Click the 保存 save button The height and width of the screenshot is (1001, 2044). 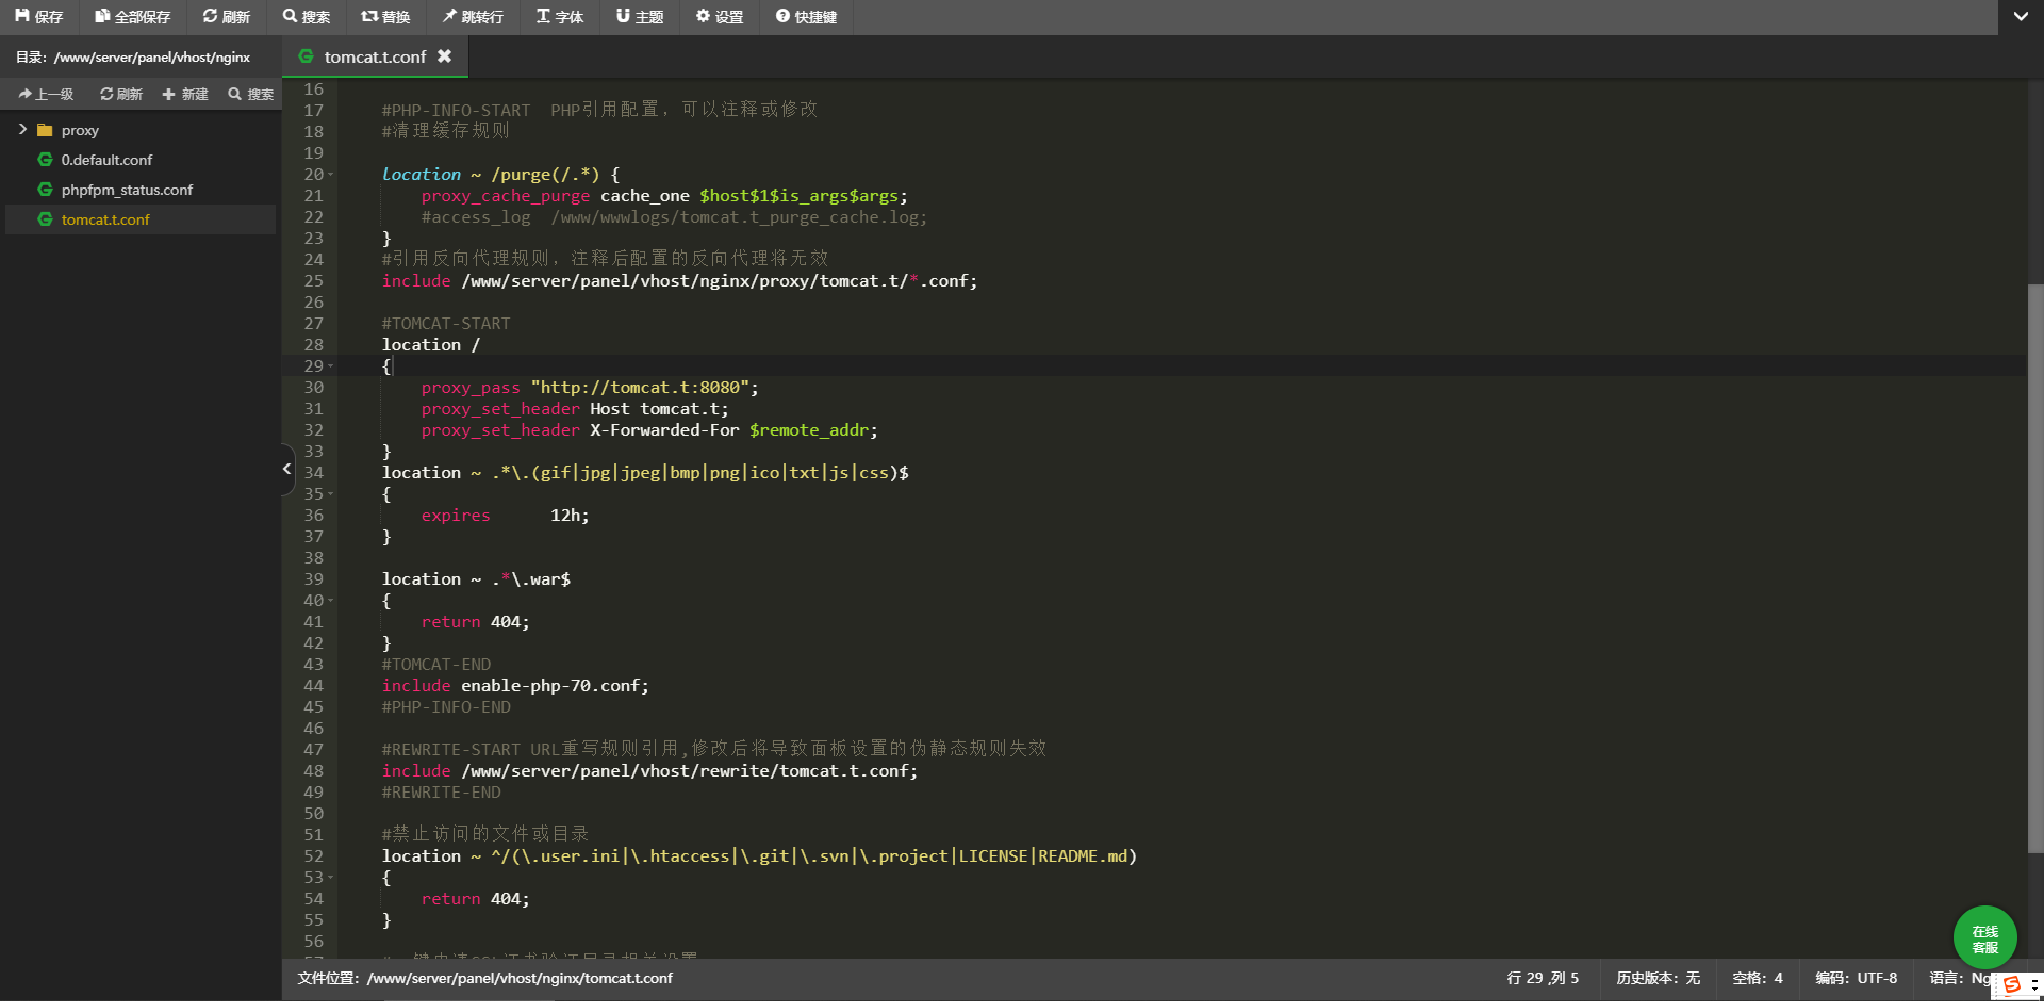[39, 16]
